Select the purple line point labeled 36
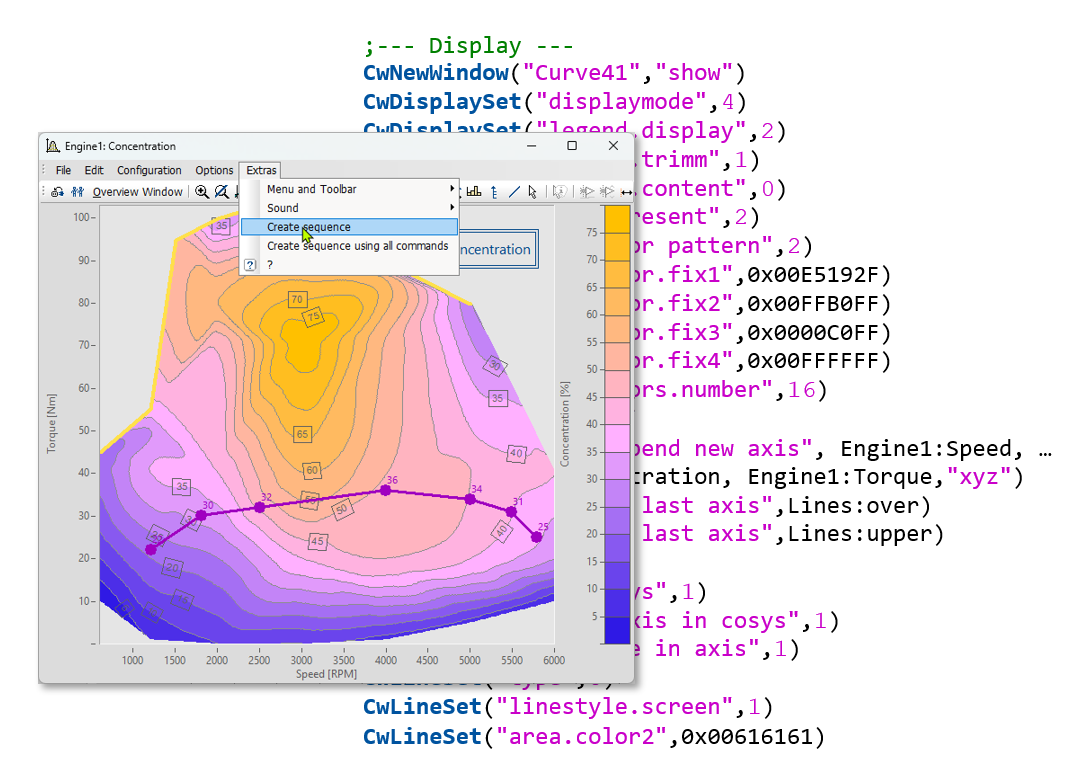Viewport: 1065px width, 767px height. [386, 490]
